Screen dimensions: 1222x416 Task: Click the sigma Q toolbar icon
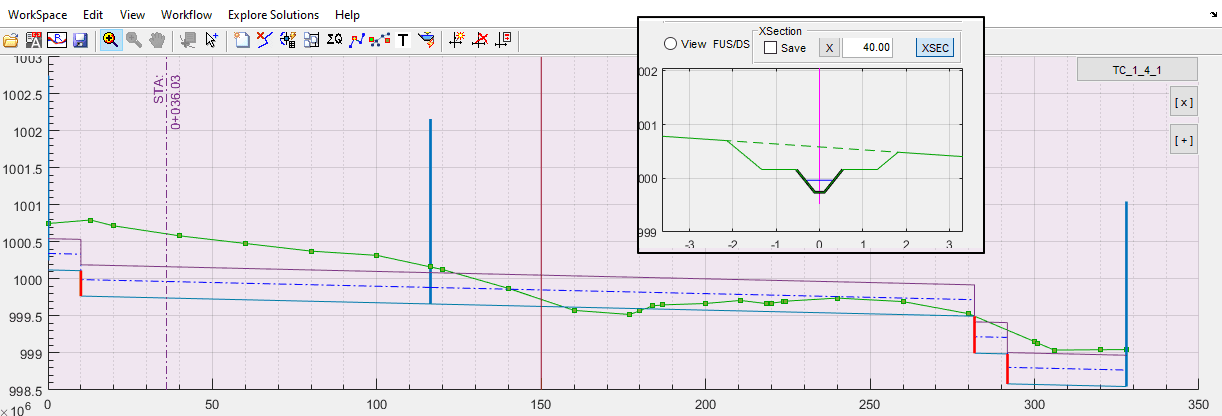(335, 40)
